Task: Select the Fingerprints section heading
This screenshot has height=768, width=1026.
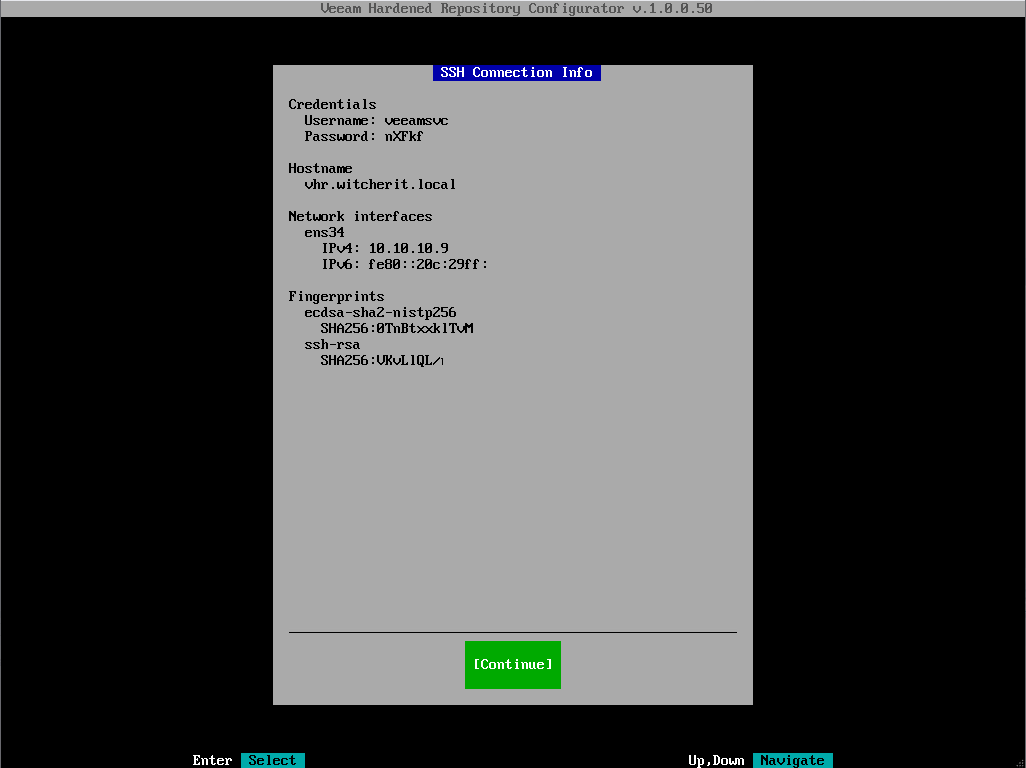Action: click(x=336, y=297)
